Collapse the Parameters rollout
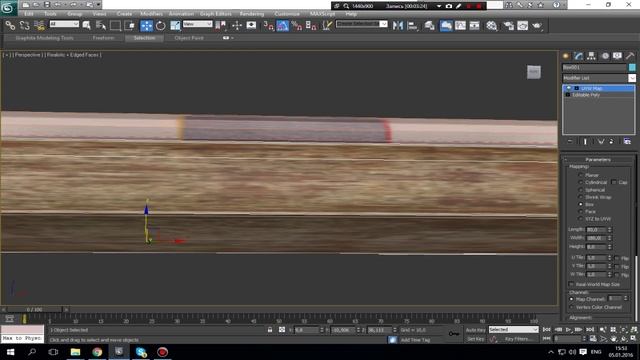640x360 pixels. click(x=598, y=160)
